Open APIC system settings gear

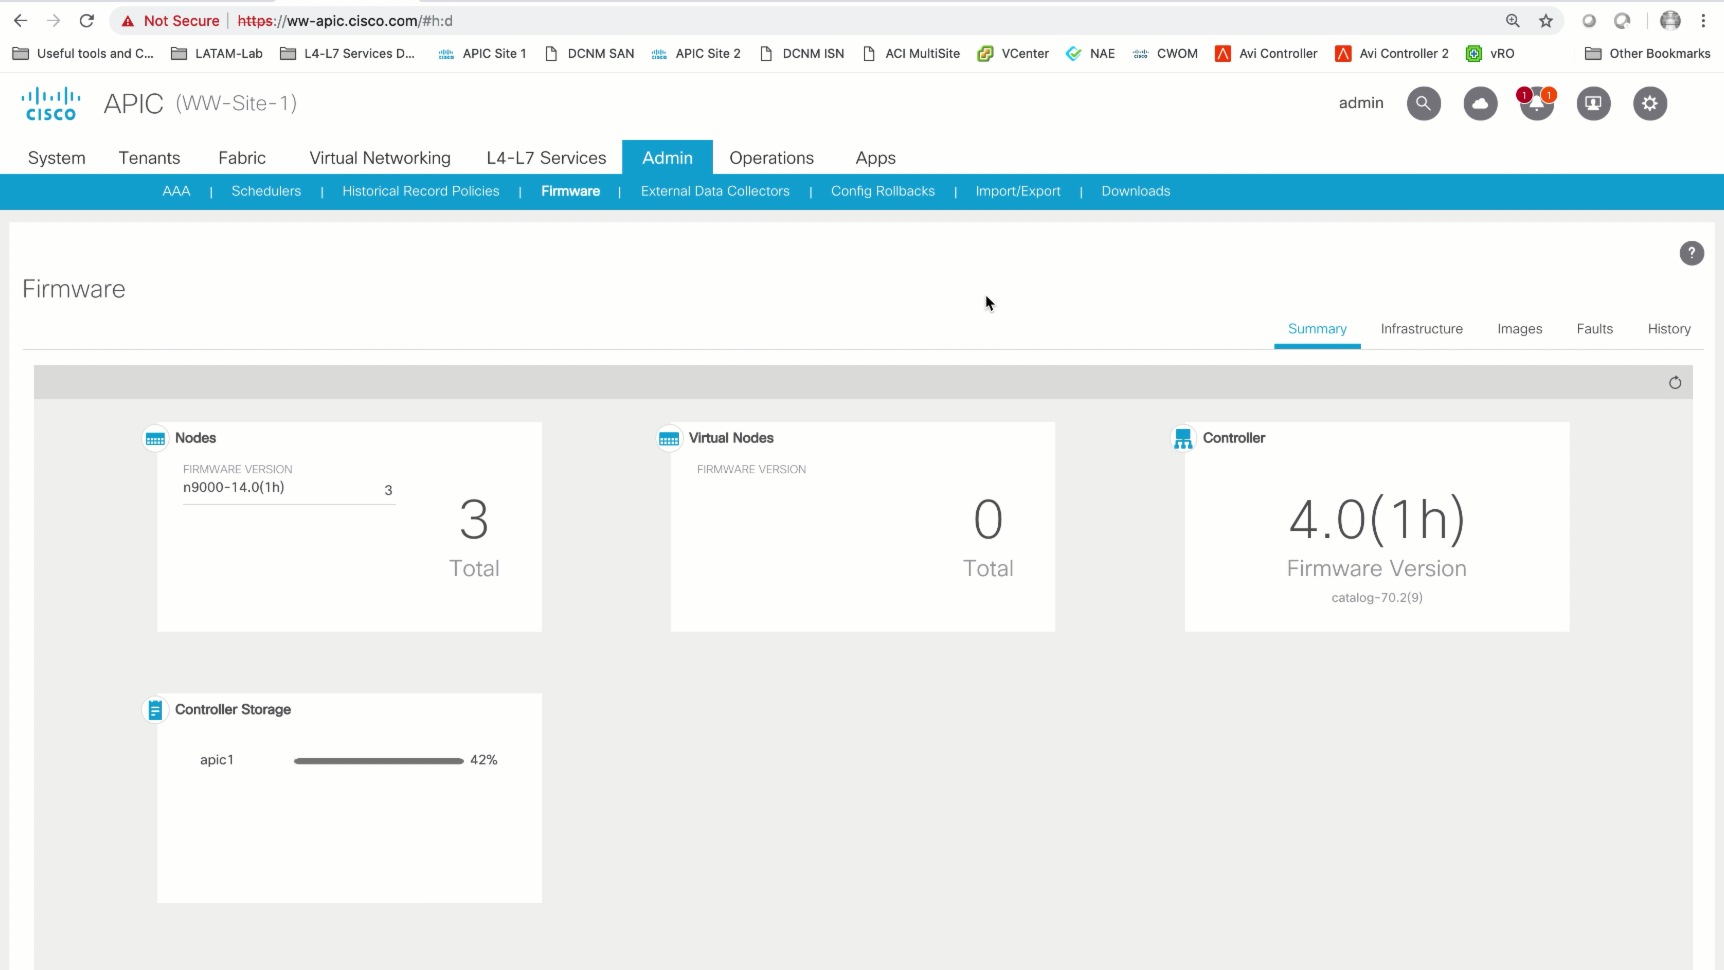[x=1650, y=103]
